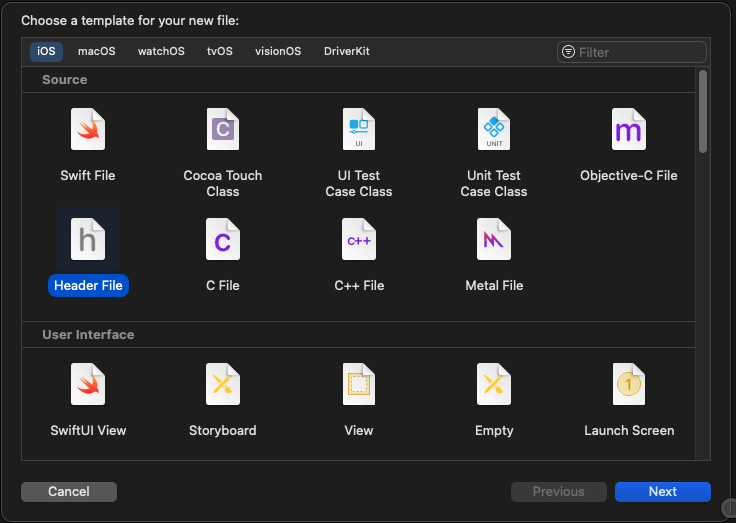Click the 'Objective-C File' label text
This screenshot has width=736, height=523.
629,176
